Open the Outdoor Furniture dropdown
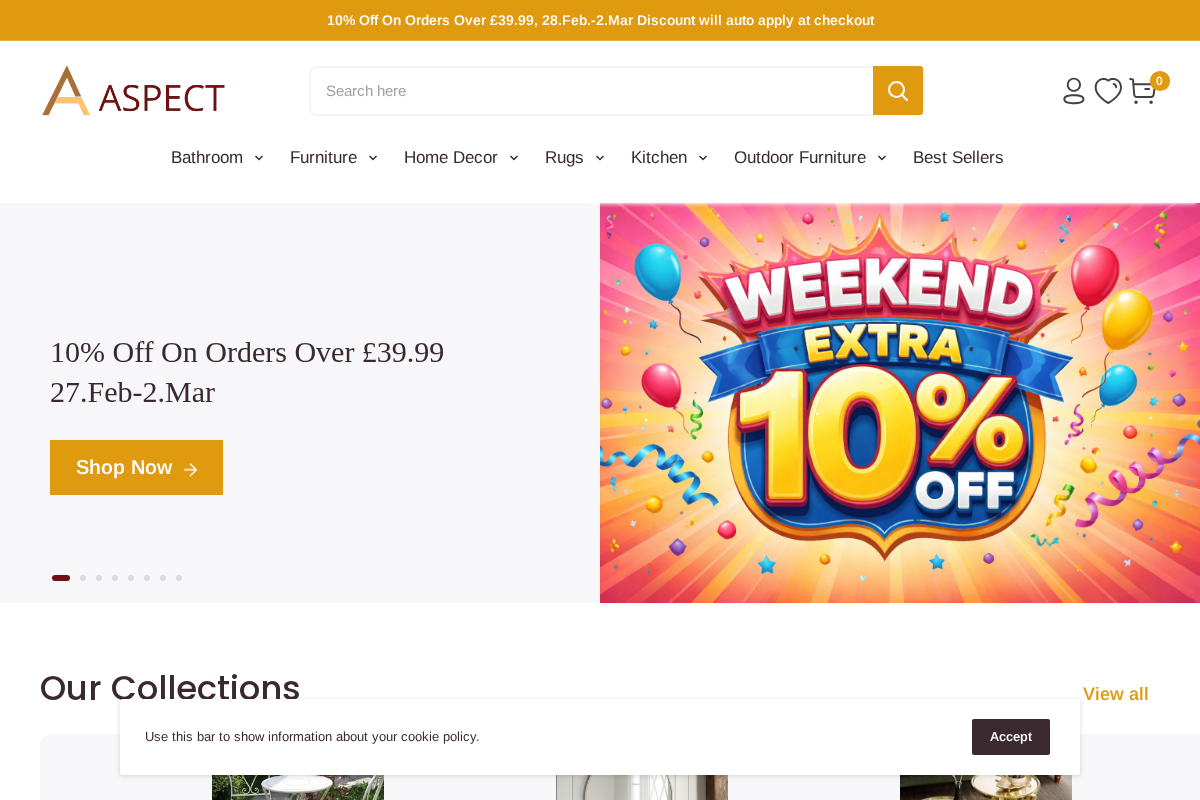The height and width of the screenshot is (800, 1200). click(810, 157)
